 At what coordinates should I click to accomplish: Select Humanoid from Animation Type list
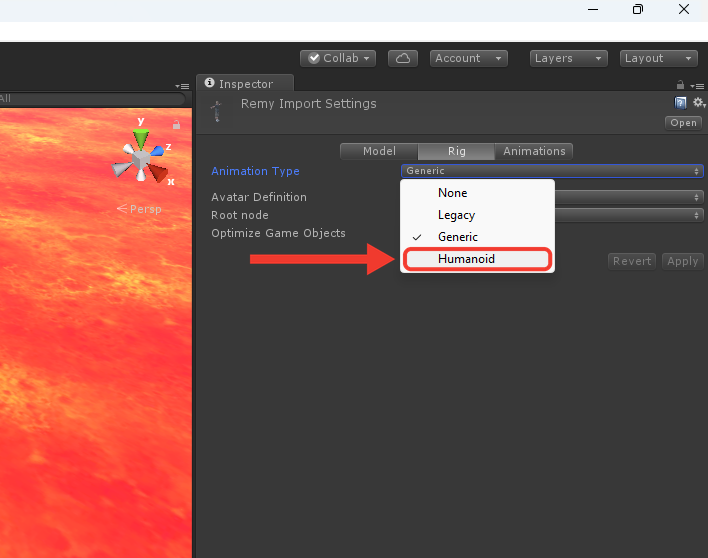coord(477,259)
